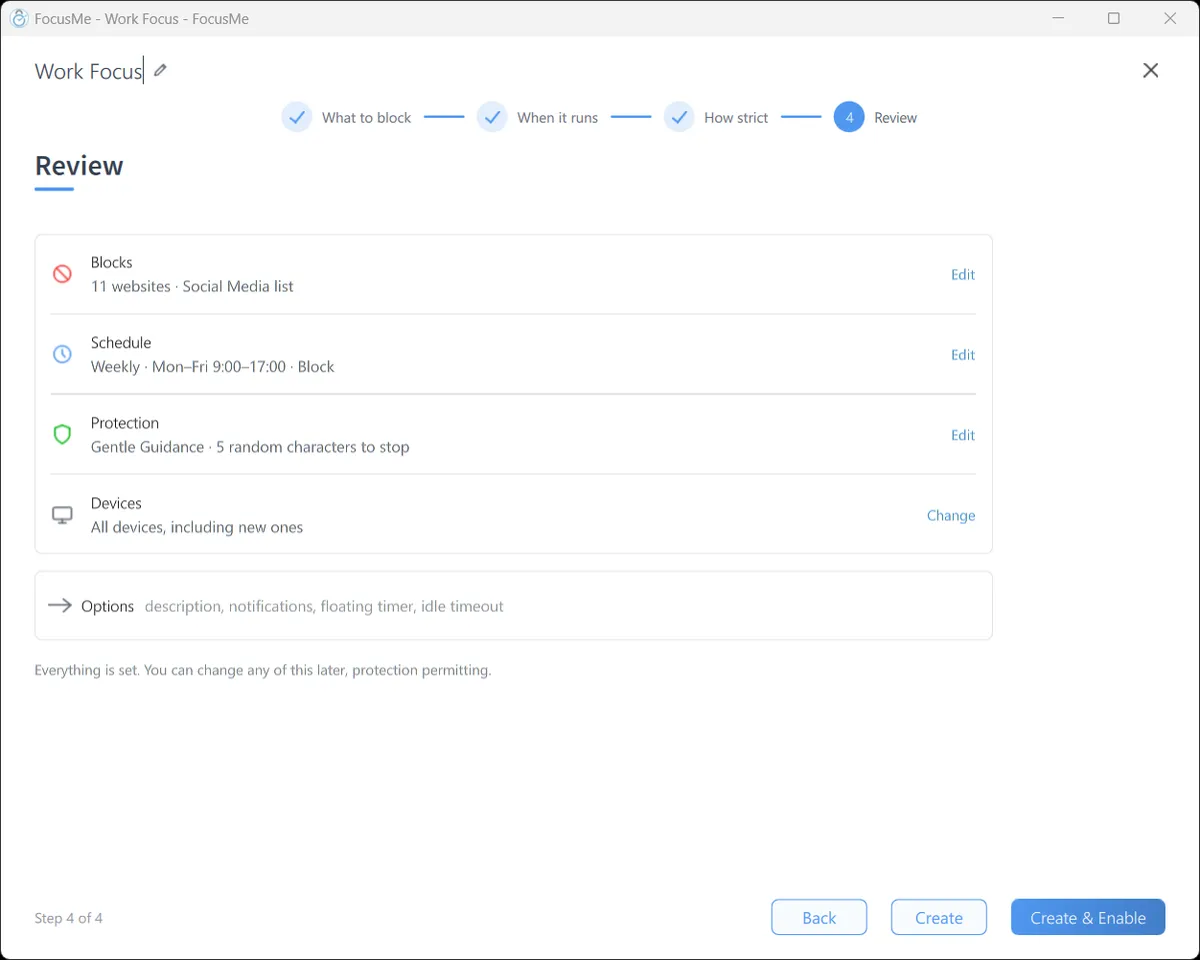Click the red Blocks prohibited icon
1200x960 pixels.
point(62,274)
